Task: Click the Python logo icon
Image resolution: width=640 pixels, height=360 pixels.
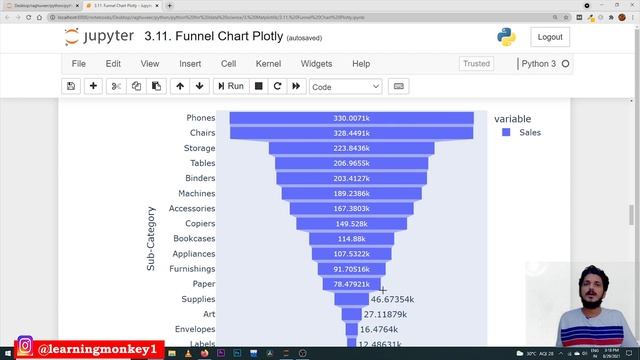Action: [506, 37]
